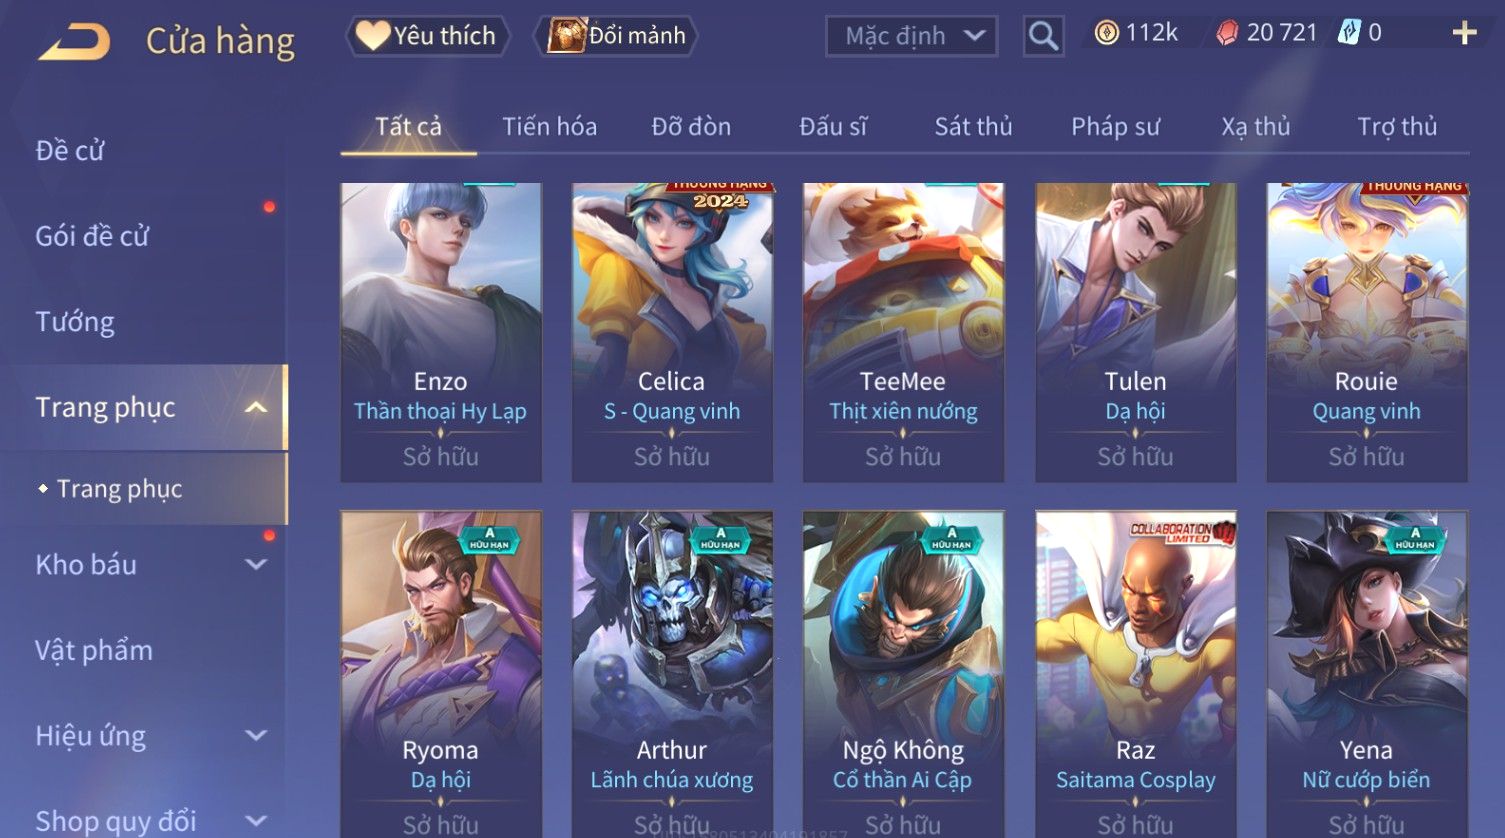Go to Tướng in the sidebar
Viewport: 1505px width, 838px height.
click(75, 322)
